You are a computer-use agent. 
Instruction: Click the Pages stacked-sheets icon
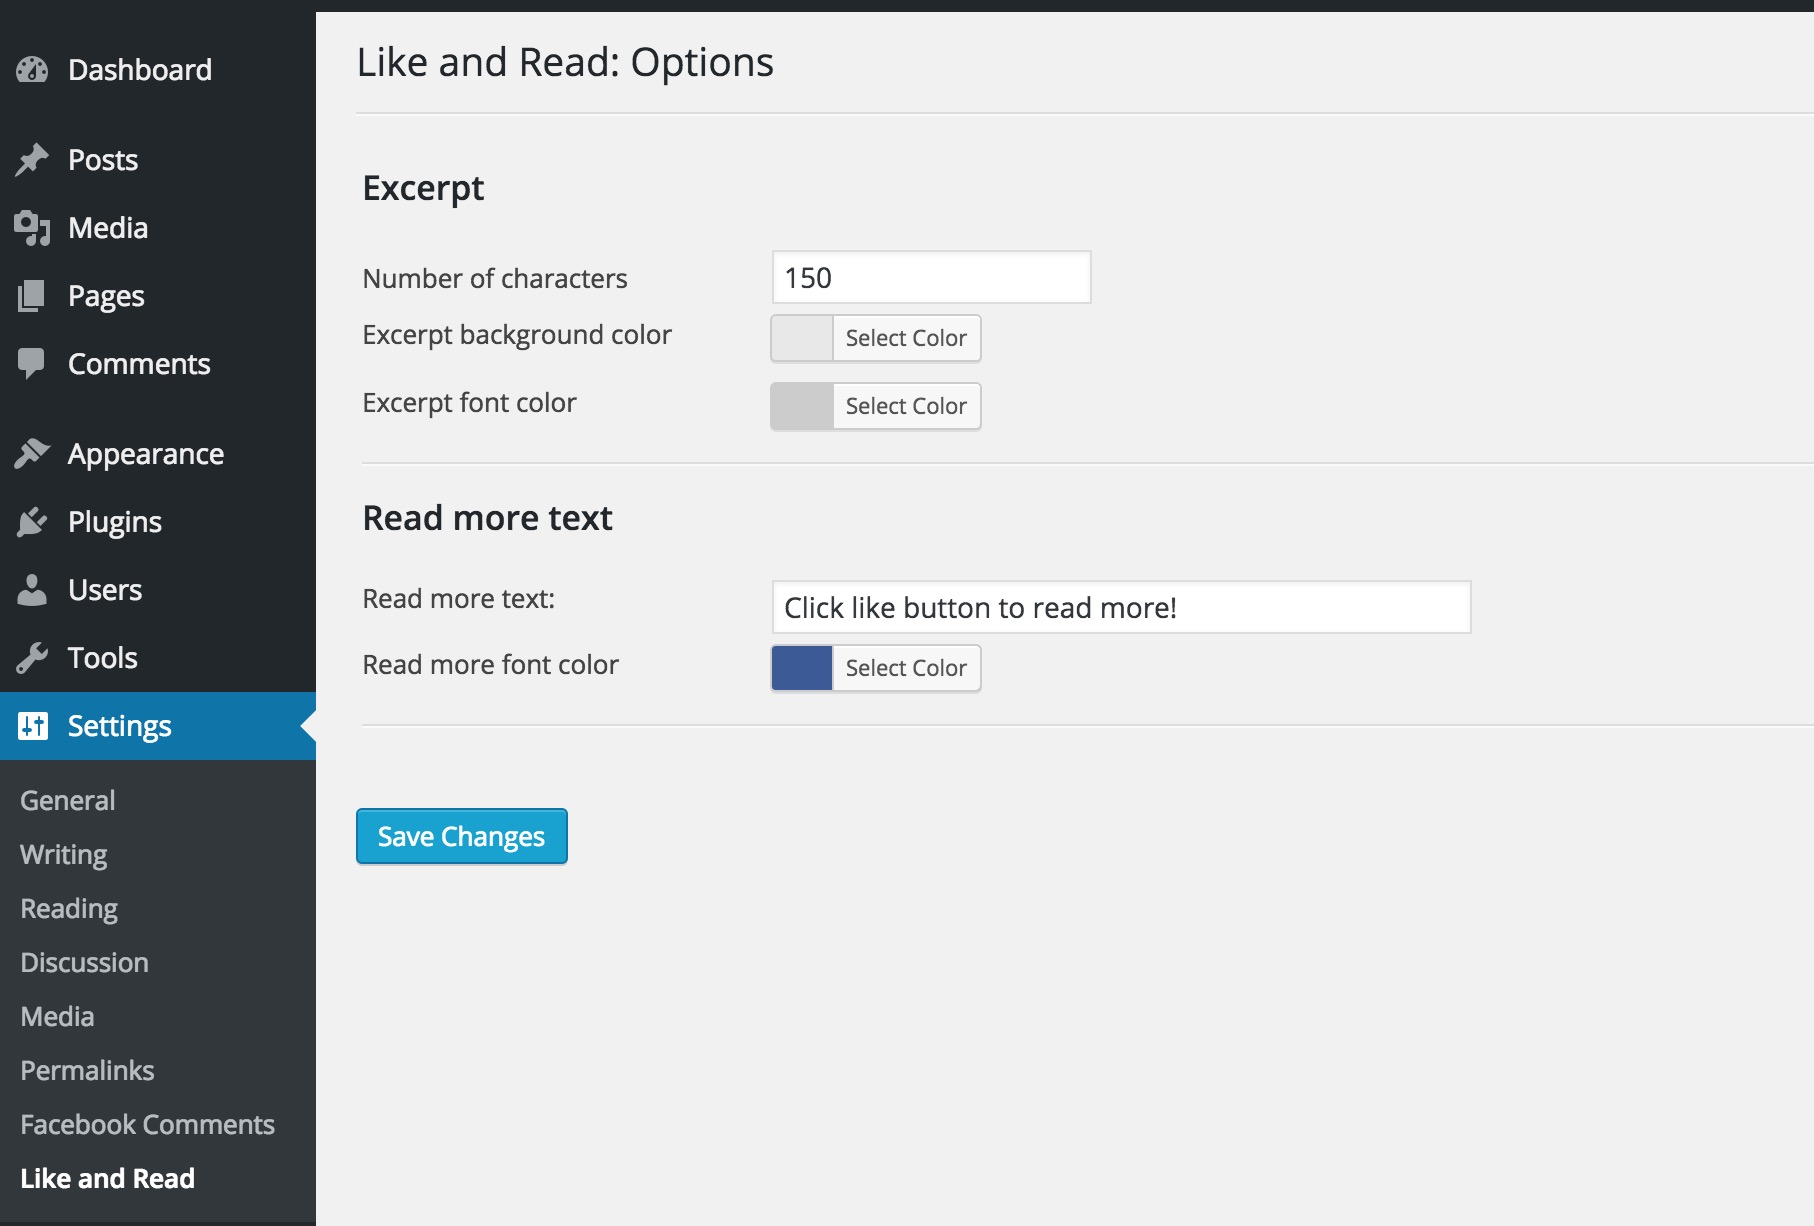click(32, 296)
